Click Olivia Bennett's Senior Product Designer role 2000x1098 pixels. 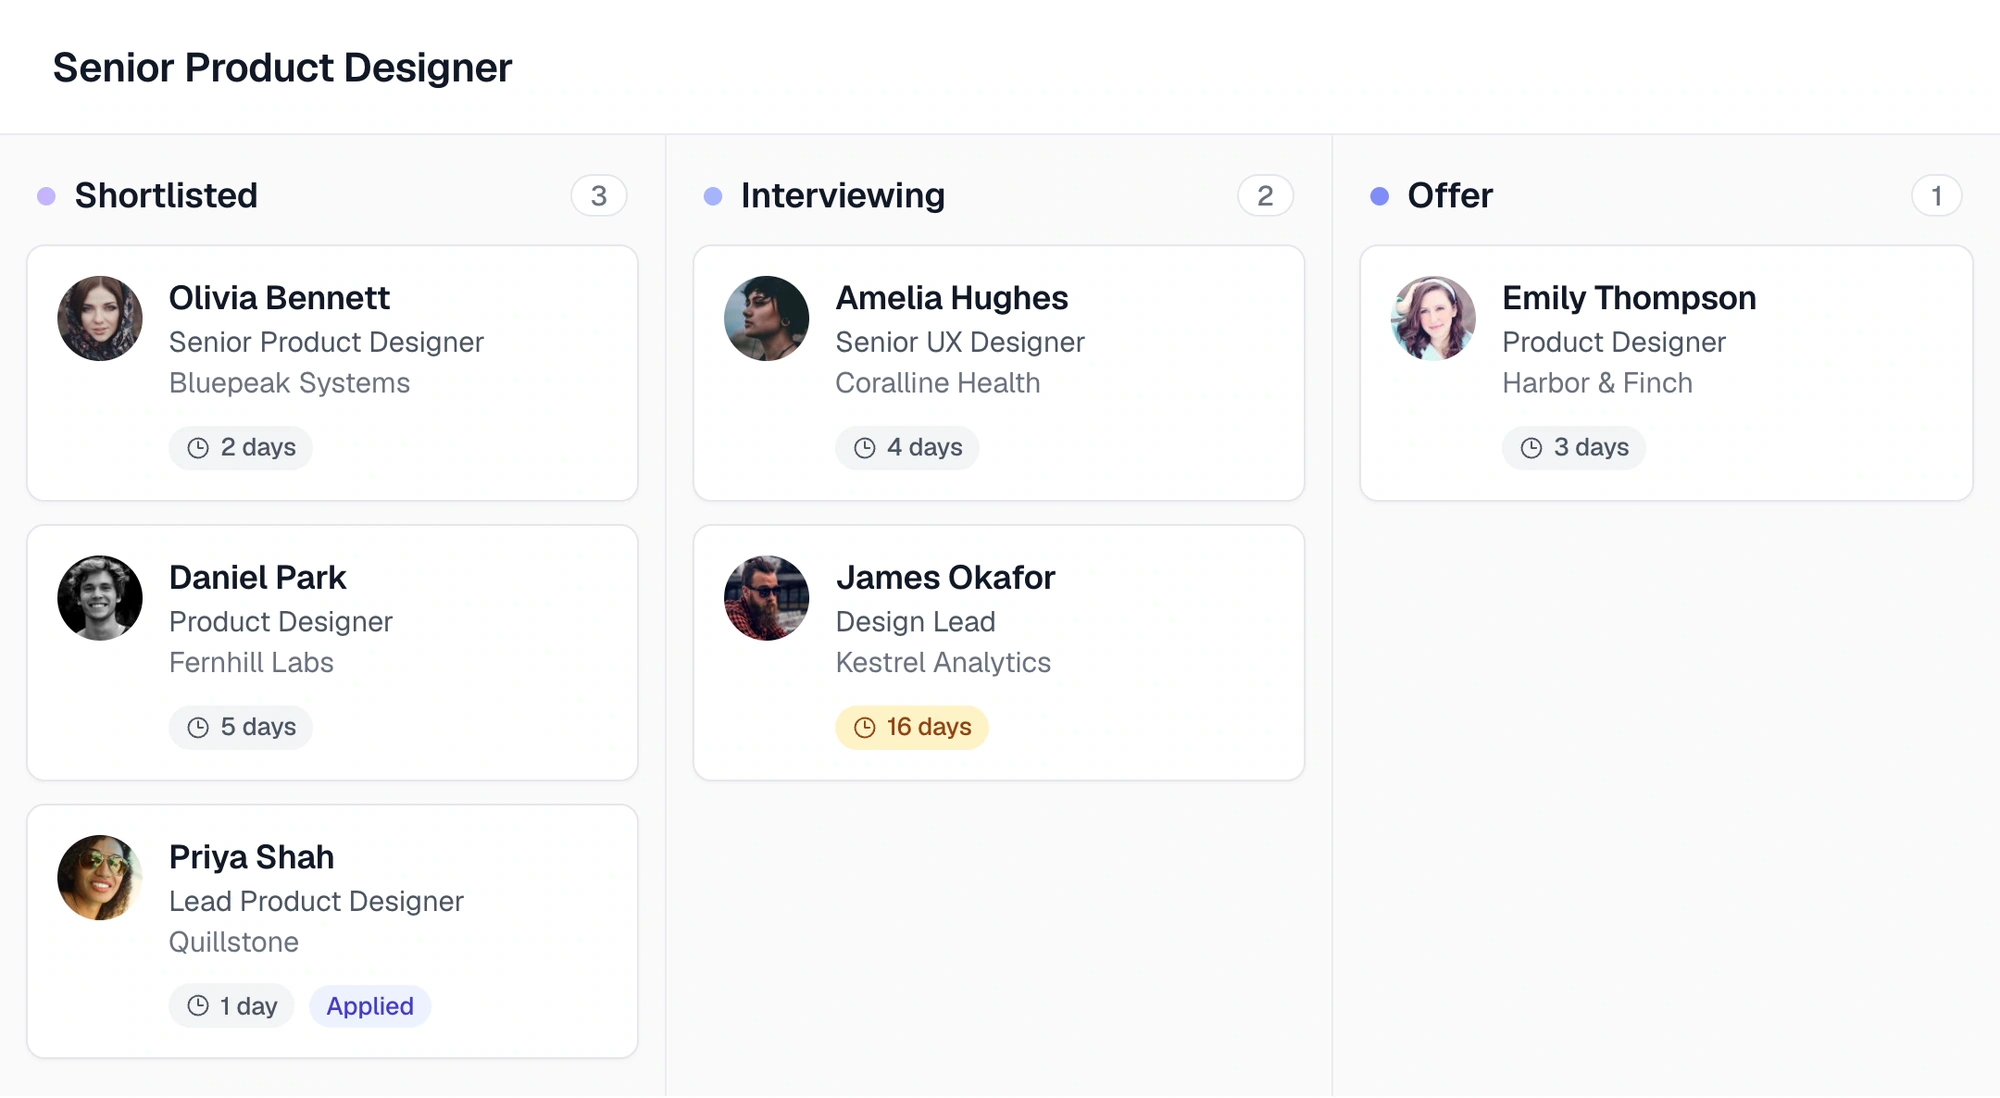(326, 342)
